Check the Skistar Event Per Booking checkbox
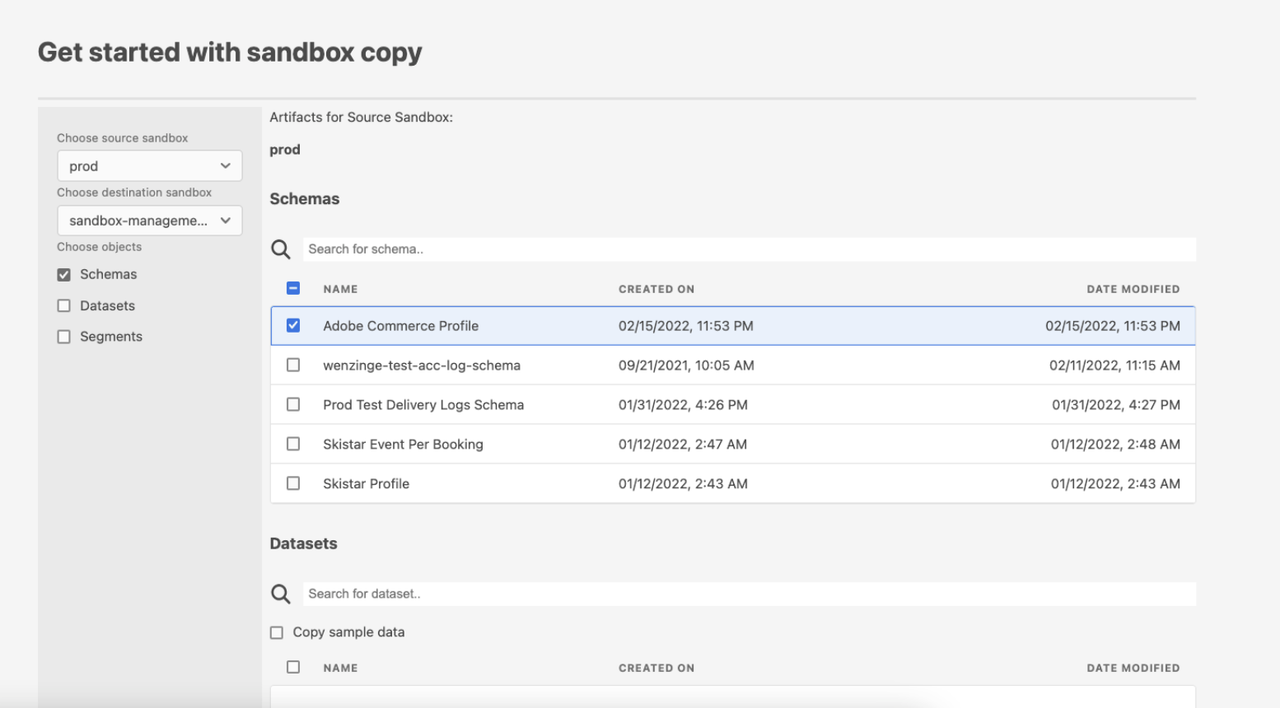 (293, 444)
